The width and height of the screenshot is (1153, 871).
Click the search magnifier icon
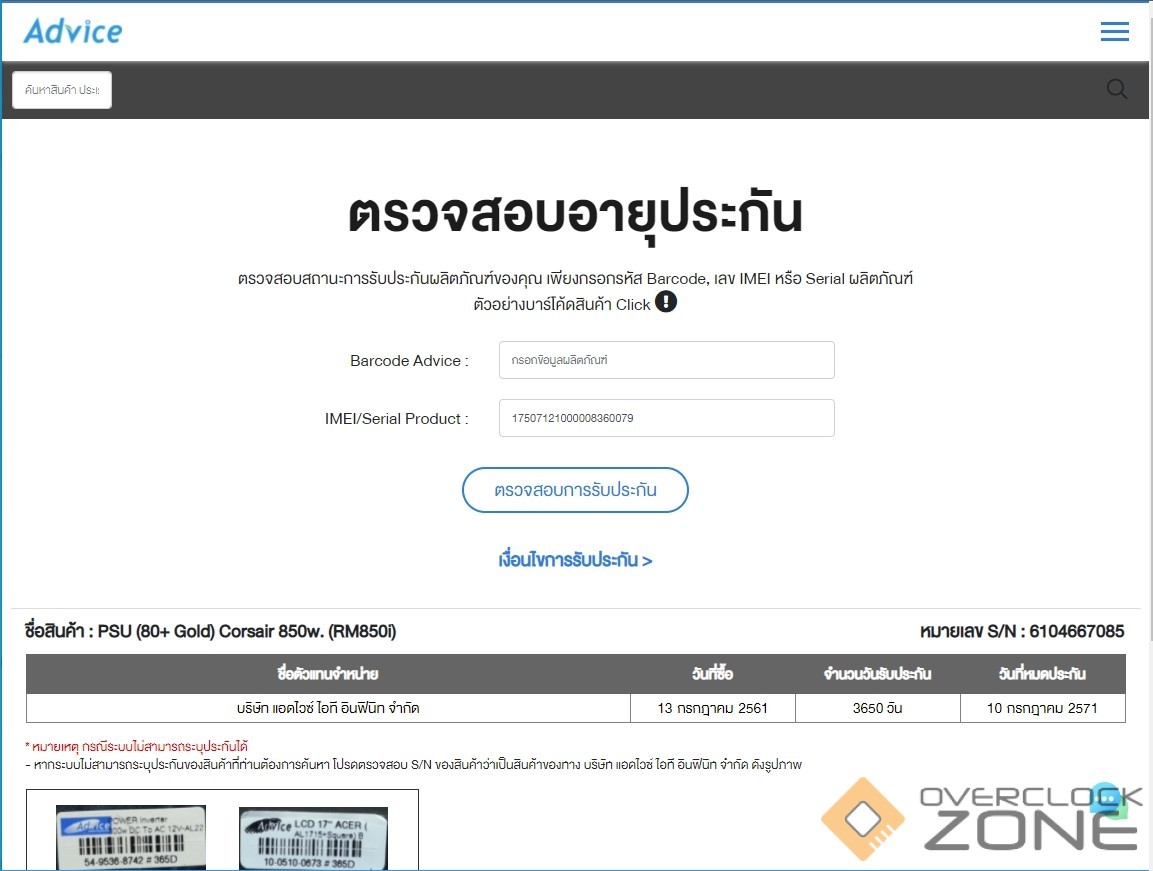point(1117,89)
